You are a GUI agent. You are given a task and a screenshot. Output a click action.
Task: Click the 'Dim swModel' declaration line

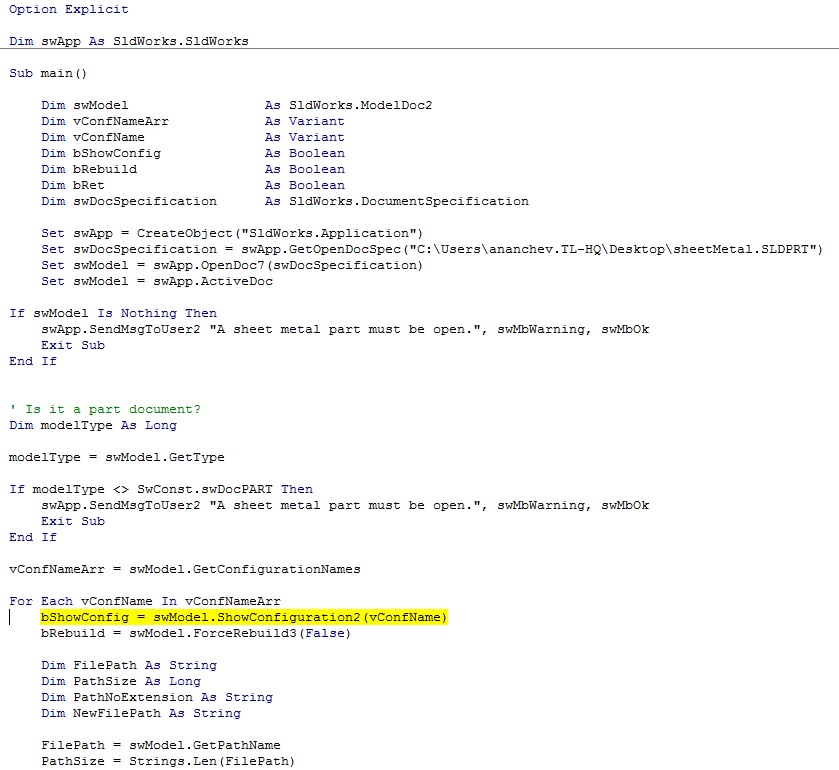pos(237,105)
